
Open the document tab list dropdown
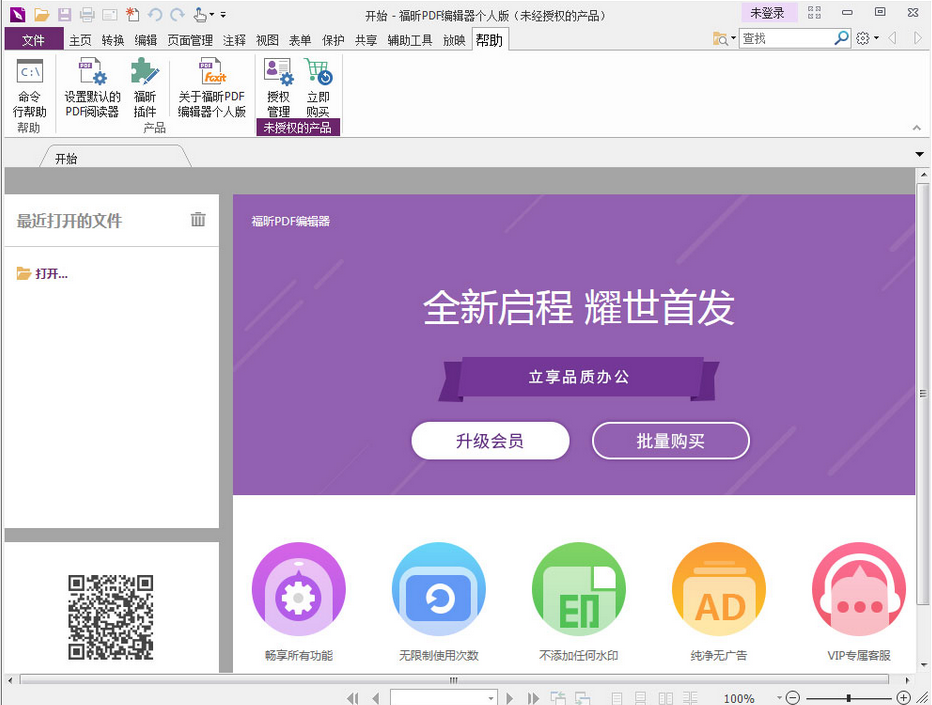tap(920, 155)
